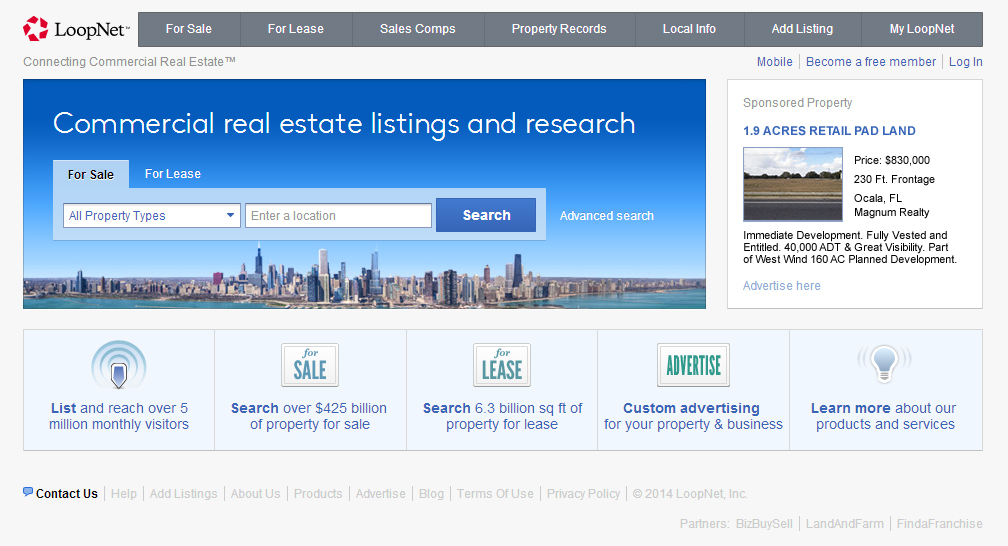Open the BizBuySell partner link

pos(764,523)
